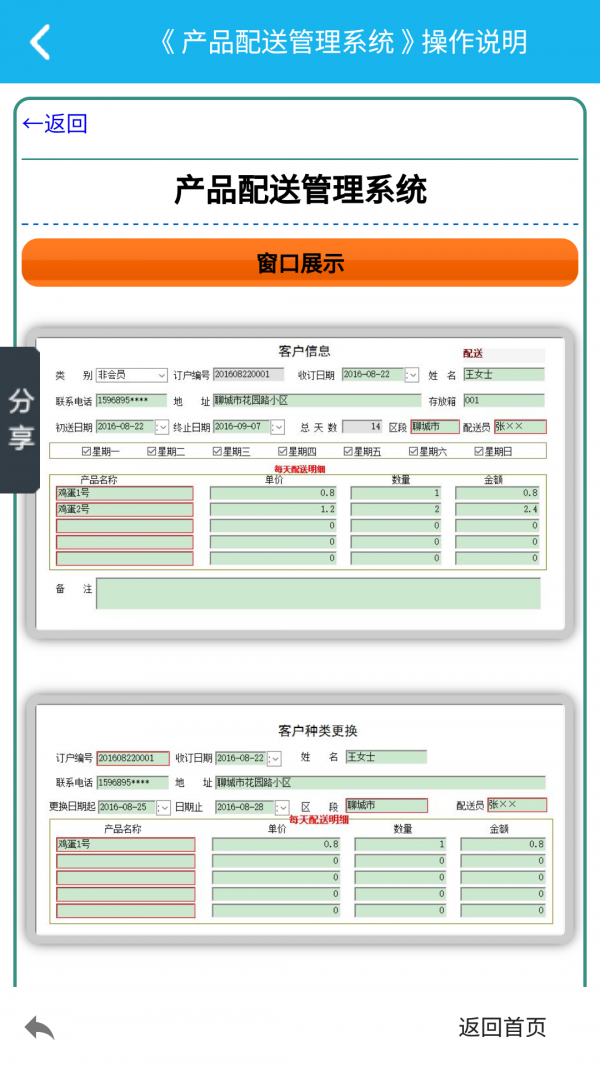
Task: Expand the 收订日期 dropdown in 客户信息
Action: [412, 375]
